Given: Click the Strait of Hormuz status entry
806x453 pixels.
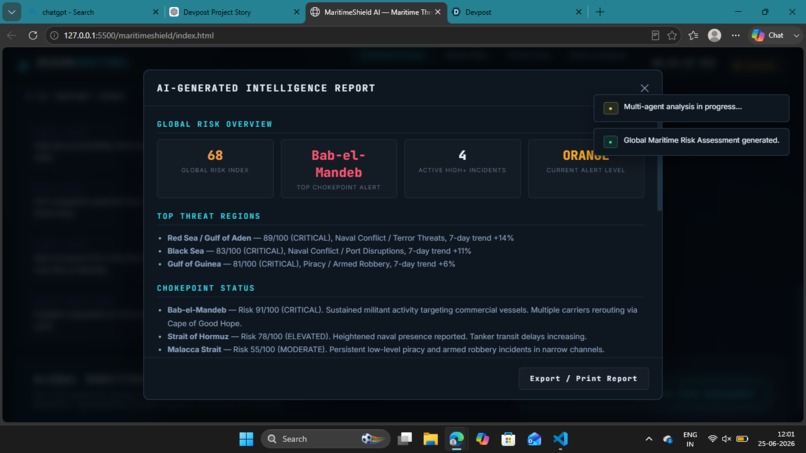Looking at the screenshot, I should tap(377, 336).
